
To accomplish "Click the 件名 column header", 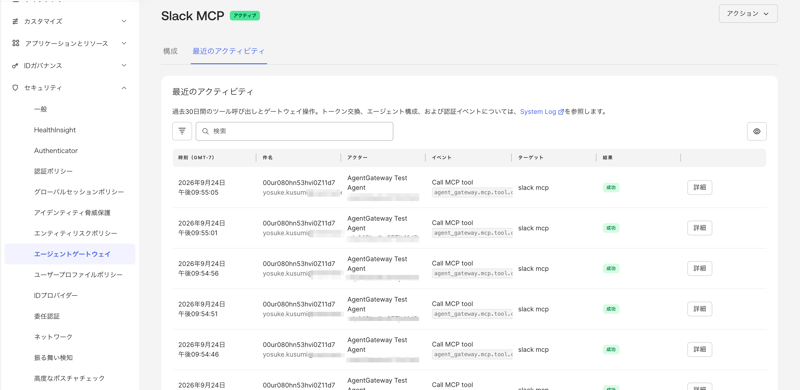I will coord(267,158).
